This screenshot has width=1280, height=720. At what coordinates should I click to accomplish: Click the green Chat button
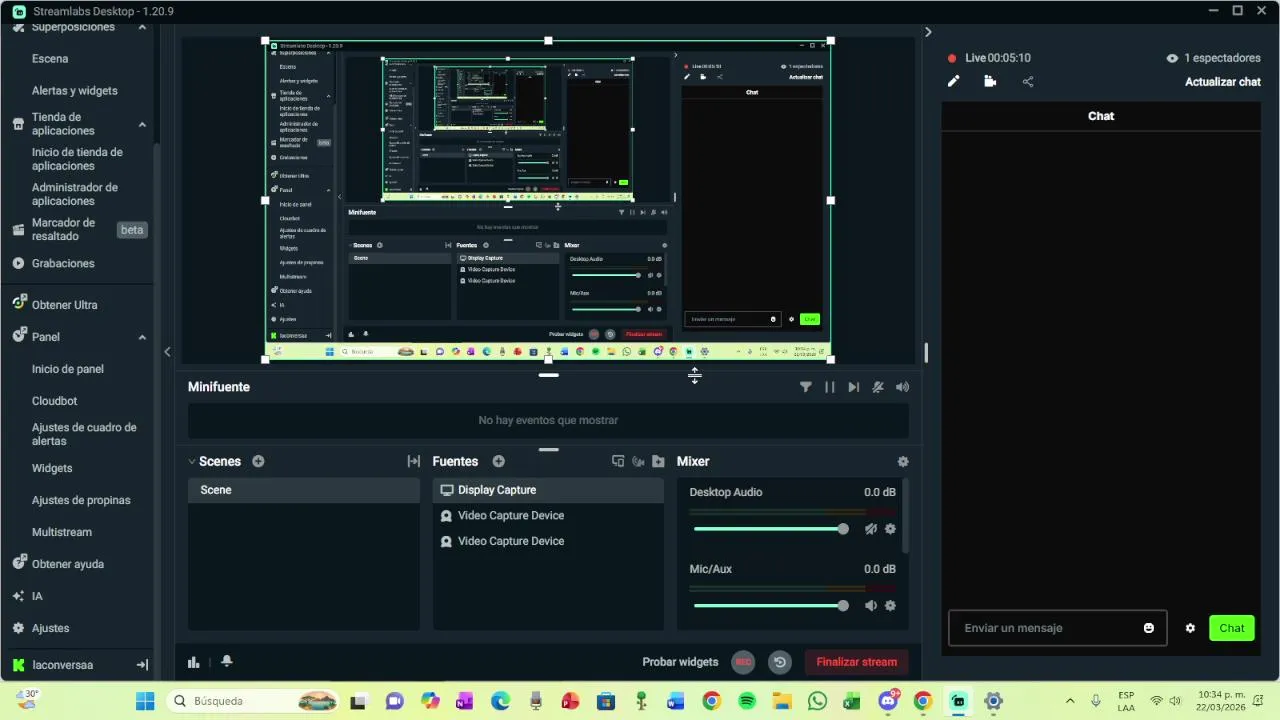click(x=1232, y=628)
